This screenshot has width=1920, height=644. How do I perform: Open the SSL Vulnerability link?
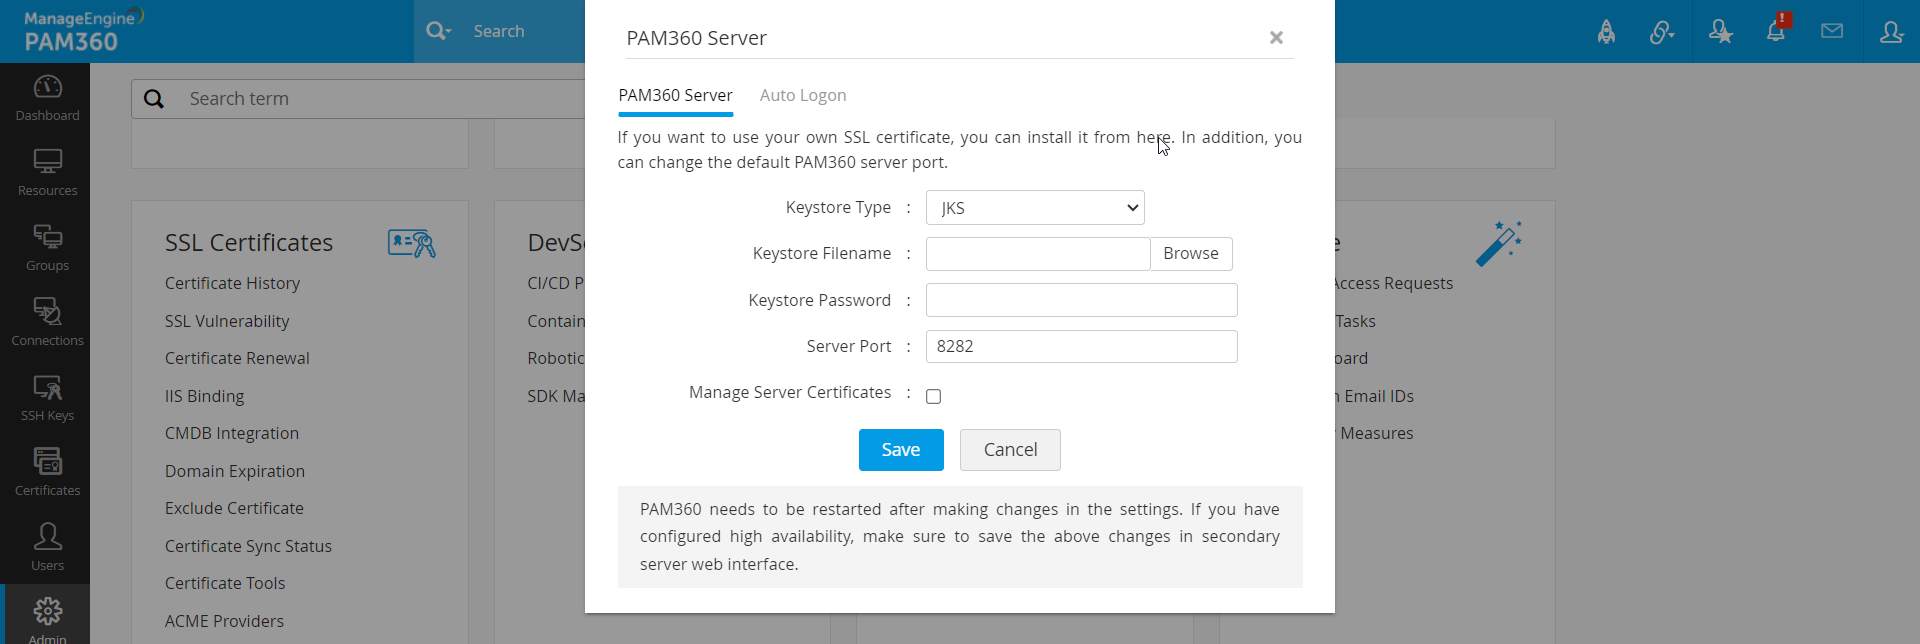(227, 321)
